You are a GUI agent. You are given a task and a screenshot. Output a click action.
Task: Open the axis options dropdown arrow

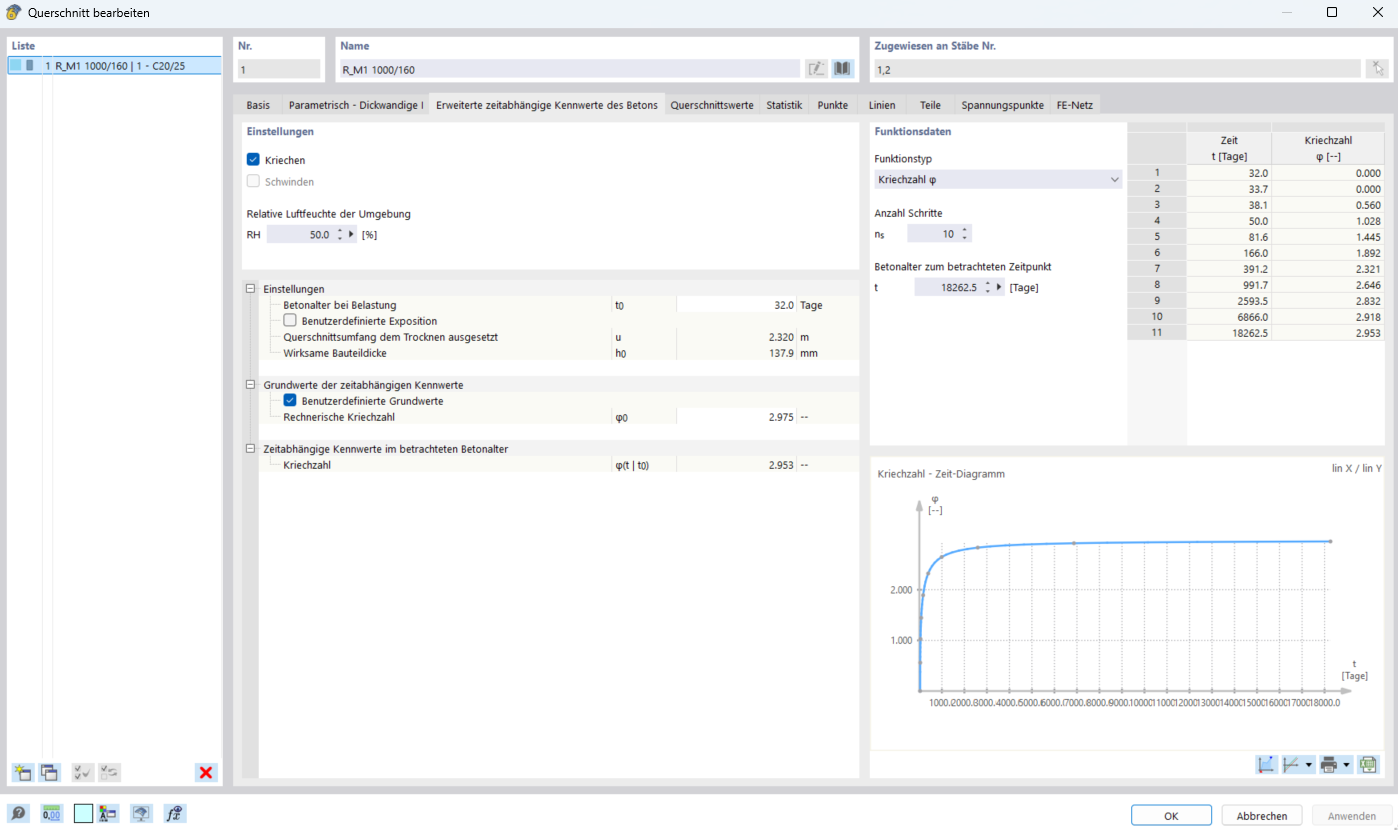[1310, 765]
